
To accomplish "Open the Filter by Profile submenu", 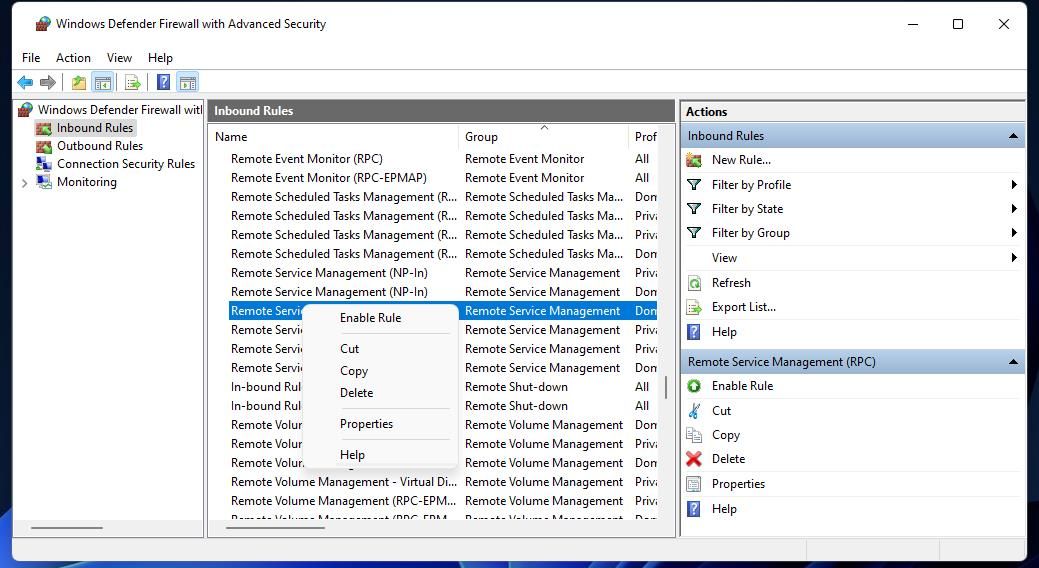I will click(x=751, y=185).
